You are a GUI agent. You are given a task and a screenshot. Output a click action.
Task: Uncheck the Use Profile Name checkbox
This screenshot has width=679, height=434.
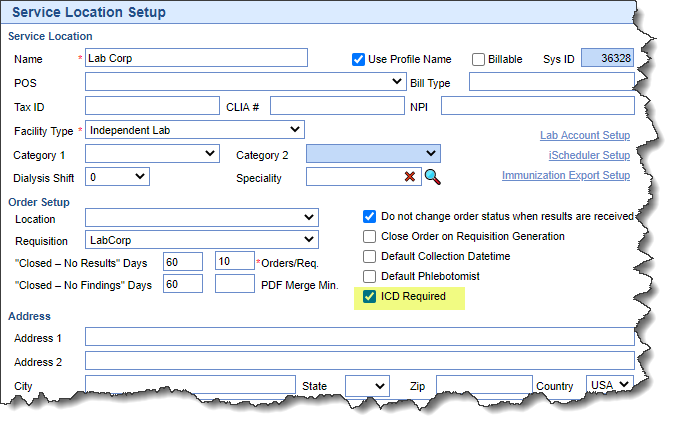click(x=358, y=59)
